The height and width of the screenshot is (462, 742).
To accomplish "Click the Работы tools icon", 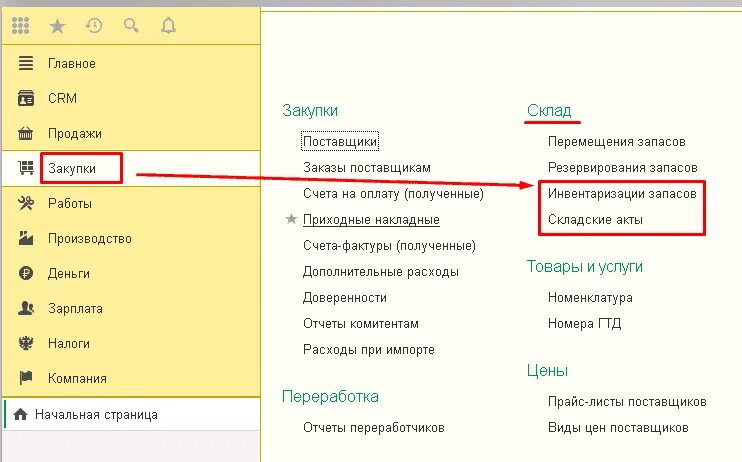I will click(x=26, y=203).
